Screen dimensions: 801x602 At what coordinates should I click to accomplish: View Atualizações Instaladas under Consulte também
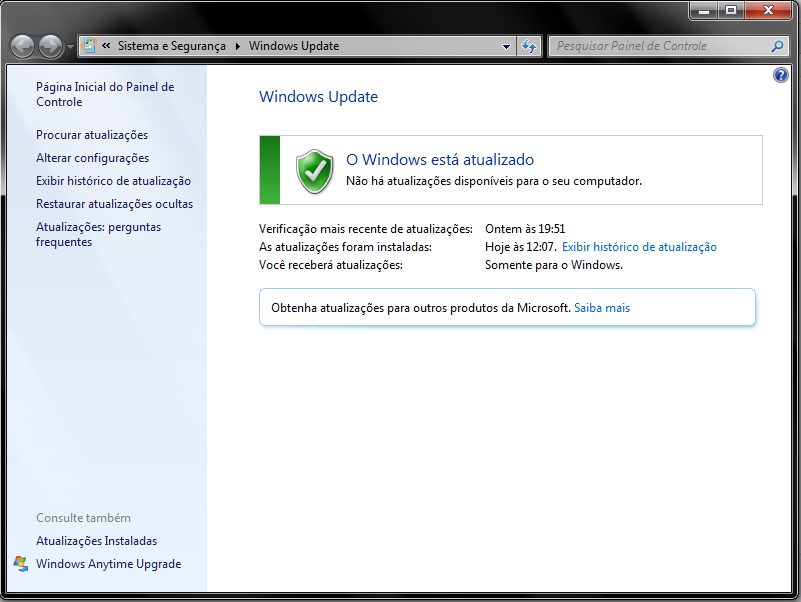(96, 541)
